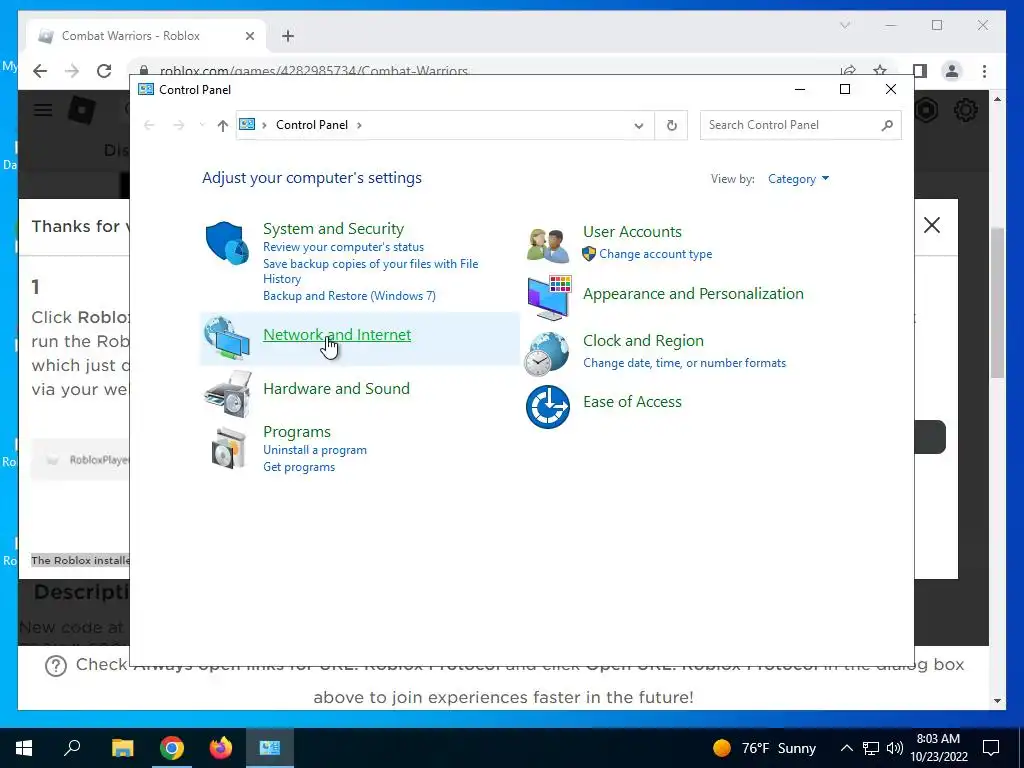This screenshot has width=1024, height=768.
Task: Click the Get programs link
Action: [x=299, y=467]
